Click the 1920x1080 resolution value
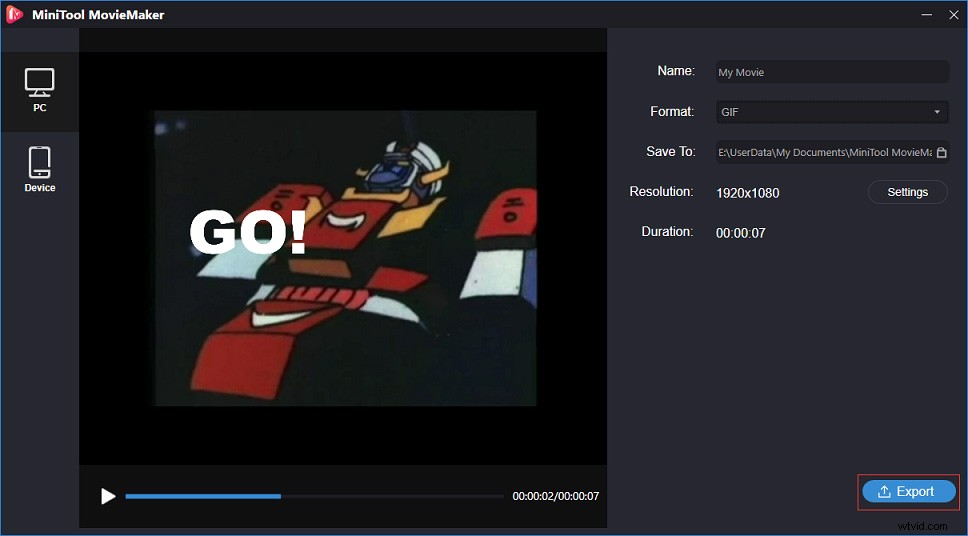This screenshot has height=536, width=968. [x=748, y=193]
